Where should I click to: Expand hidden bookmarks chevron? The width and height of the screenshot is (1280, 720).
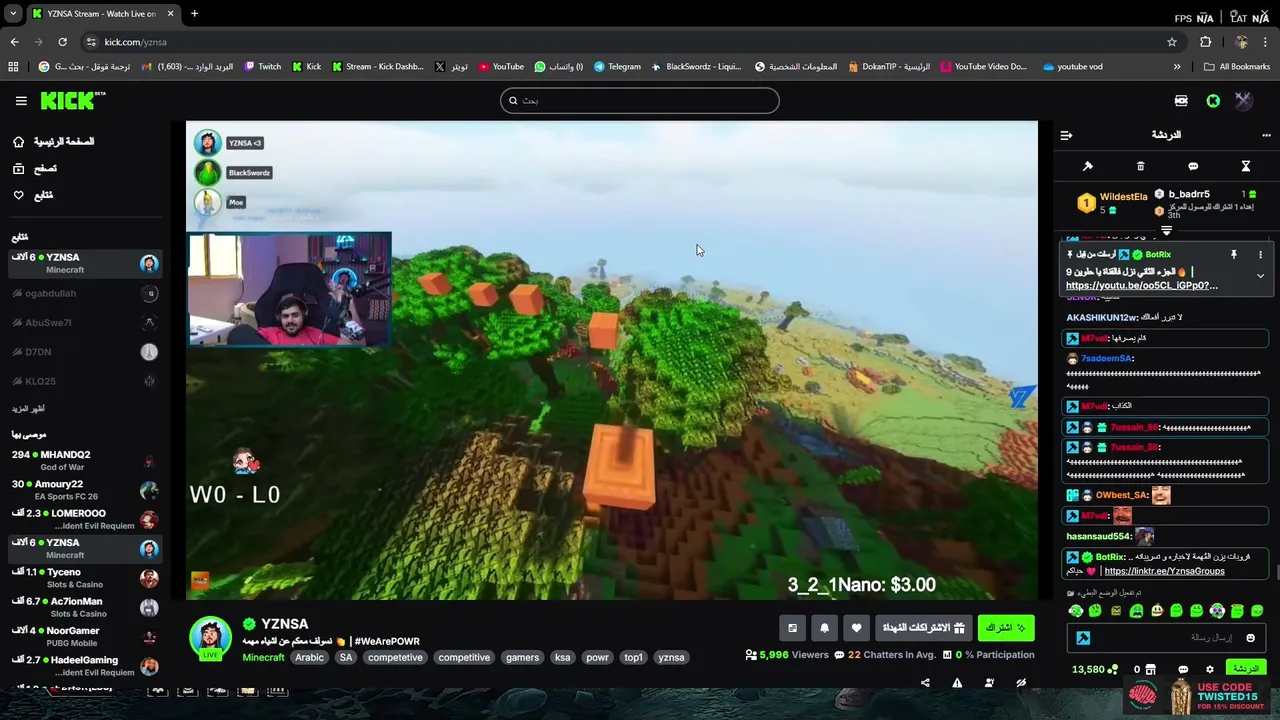point(1177,67)
